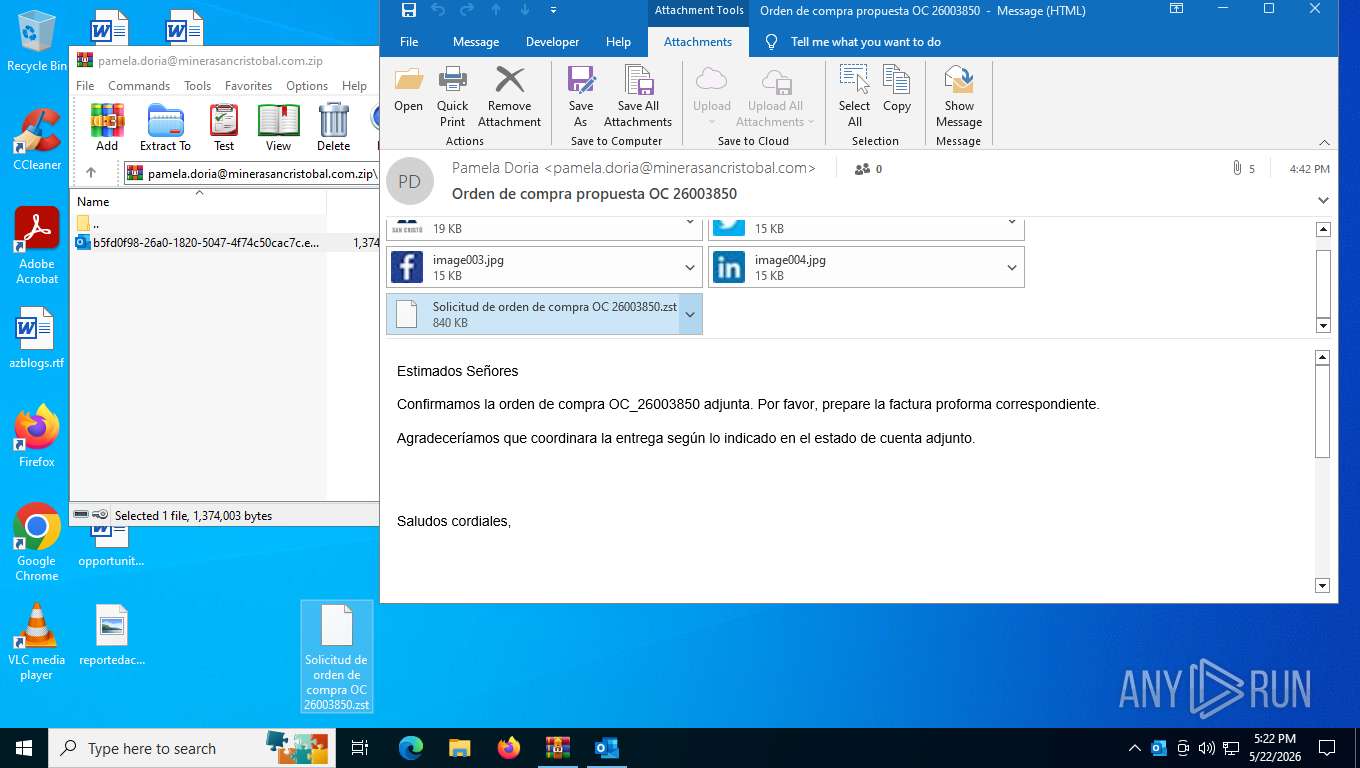This screenshot has width=1360, height=768.
Task: Switch to the Message ribbon tab
Action: (476, 42)
